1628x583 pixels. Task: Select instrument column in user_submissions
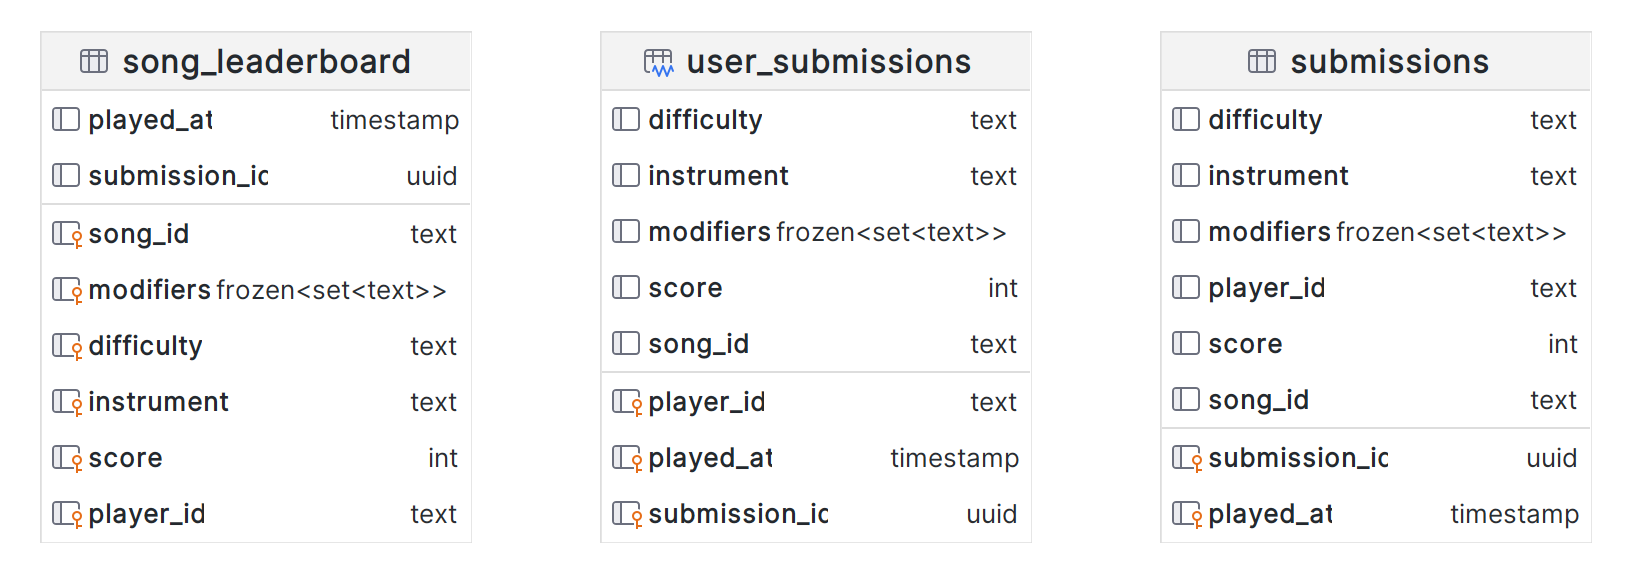click(718, 176)
